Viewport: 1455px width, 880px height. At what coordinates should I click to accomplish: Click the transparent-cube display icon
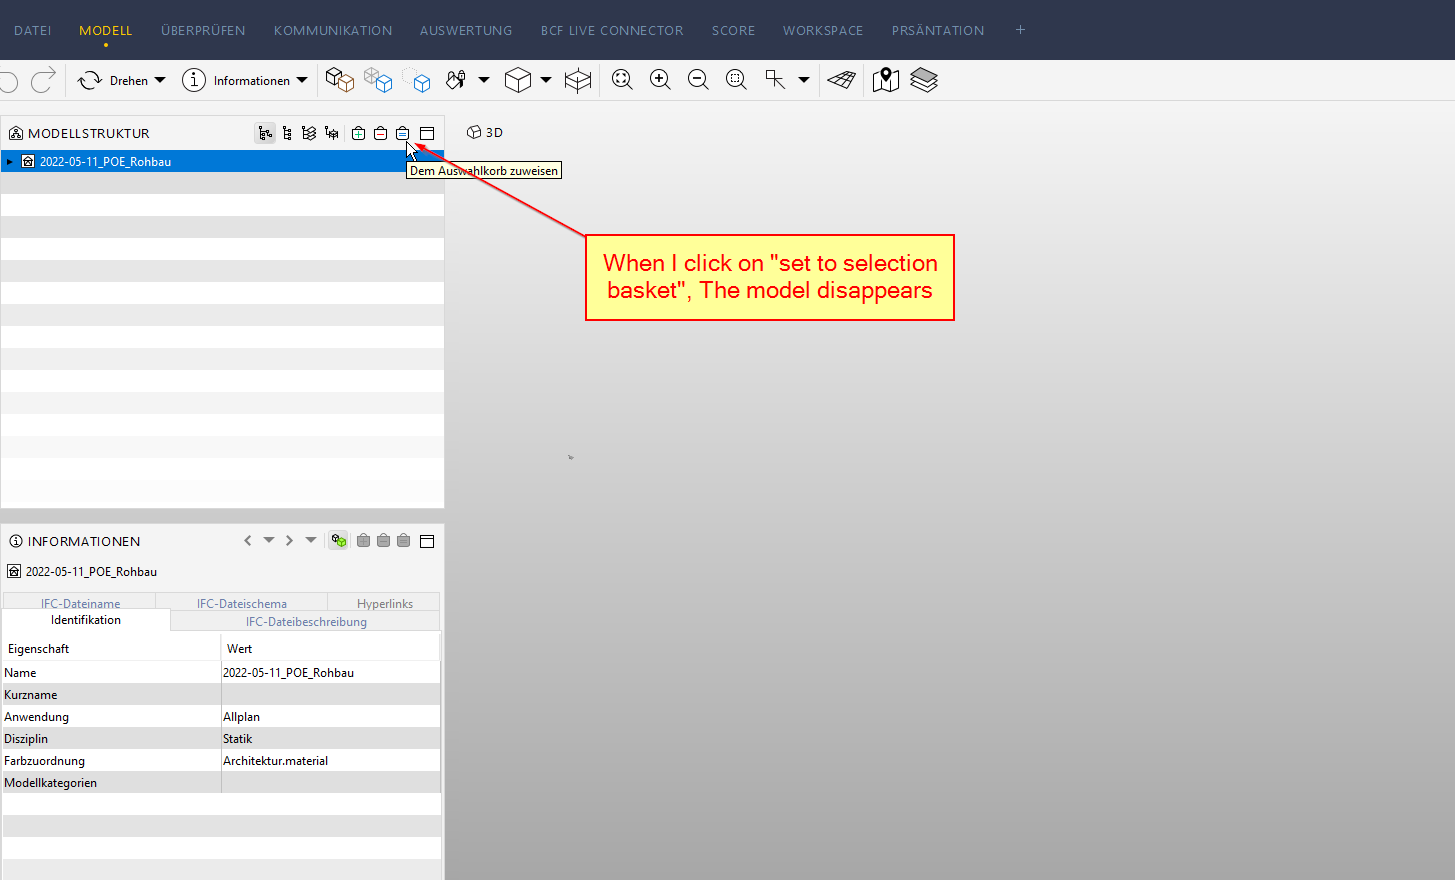click(x=378, y=80)
